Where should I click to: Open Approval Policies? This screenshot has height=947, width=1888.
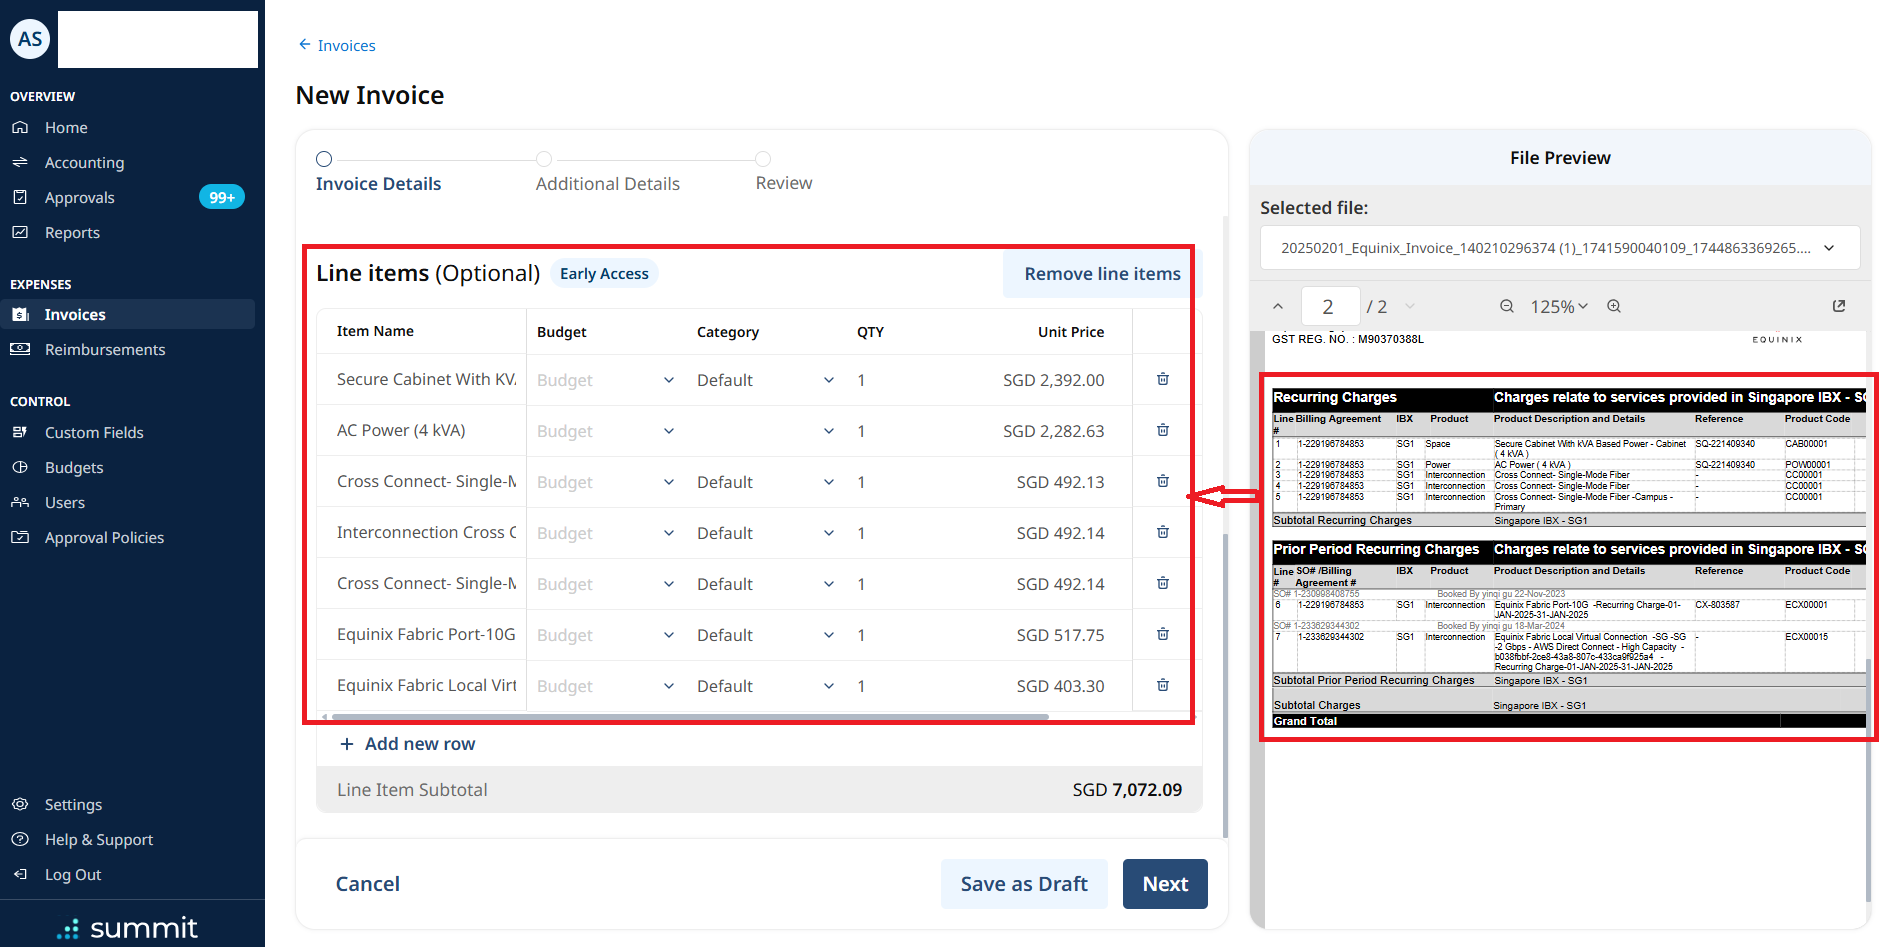pos(104,538)
